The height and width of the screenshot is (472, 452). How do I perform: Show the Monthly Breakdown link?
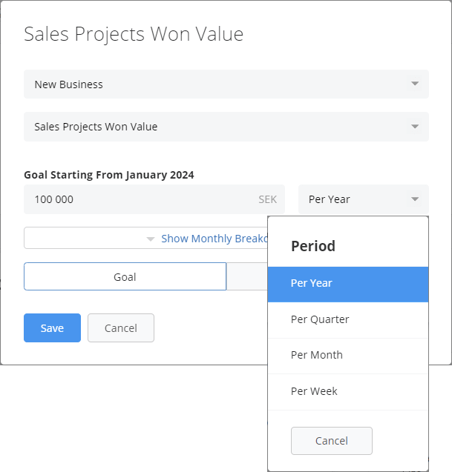(x=214, y=239)
